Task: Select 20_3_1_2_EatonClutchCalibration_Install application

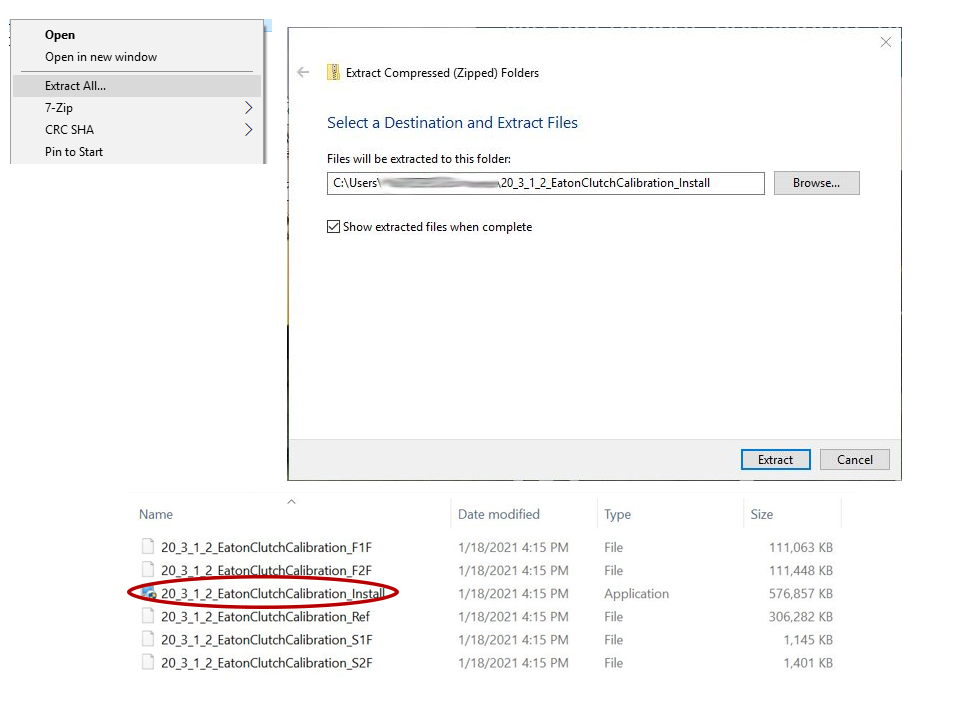Action: (273, 593)
